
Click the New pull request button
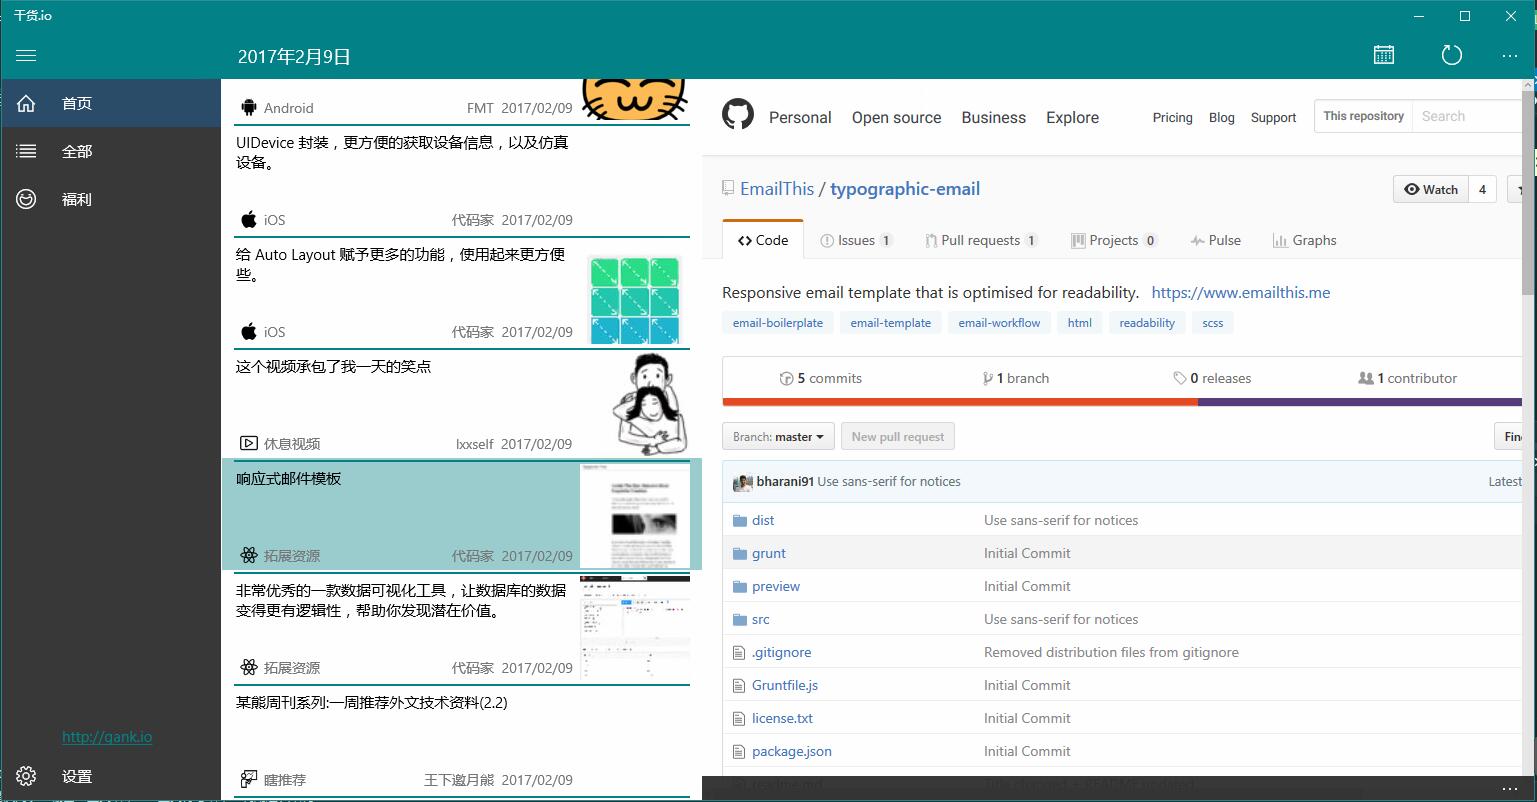click(898, 437)
